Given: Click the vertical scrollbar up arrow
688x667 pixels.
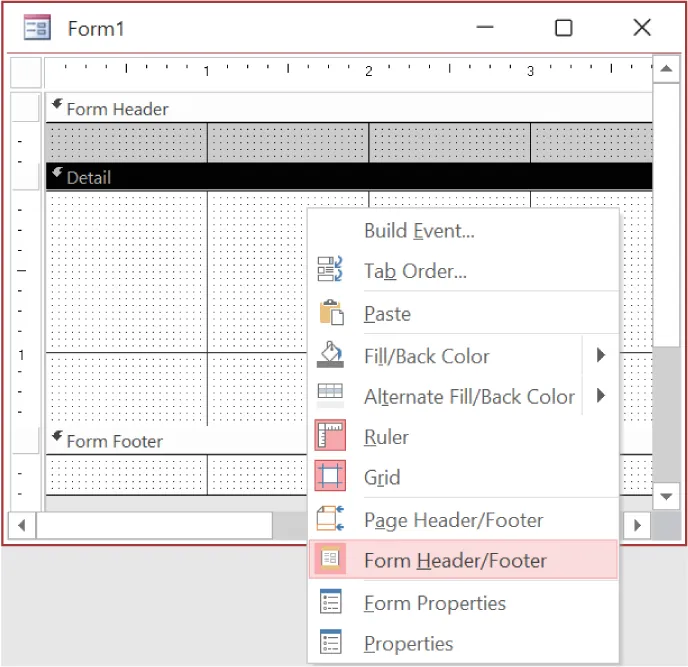Looking at the screenshot, I should tap(666, 70).
